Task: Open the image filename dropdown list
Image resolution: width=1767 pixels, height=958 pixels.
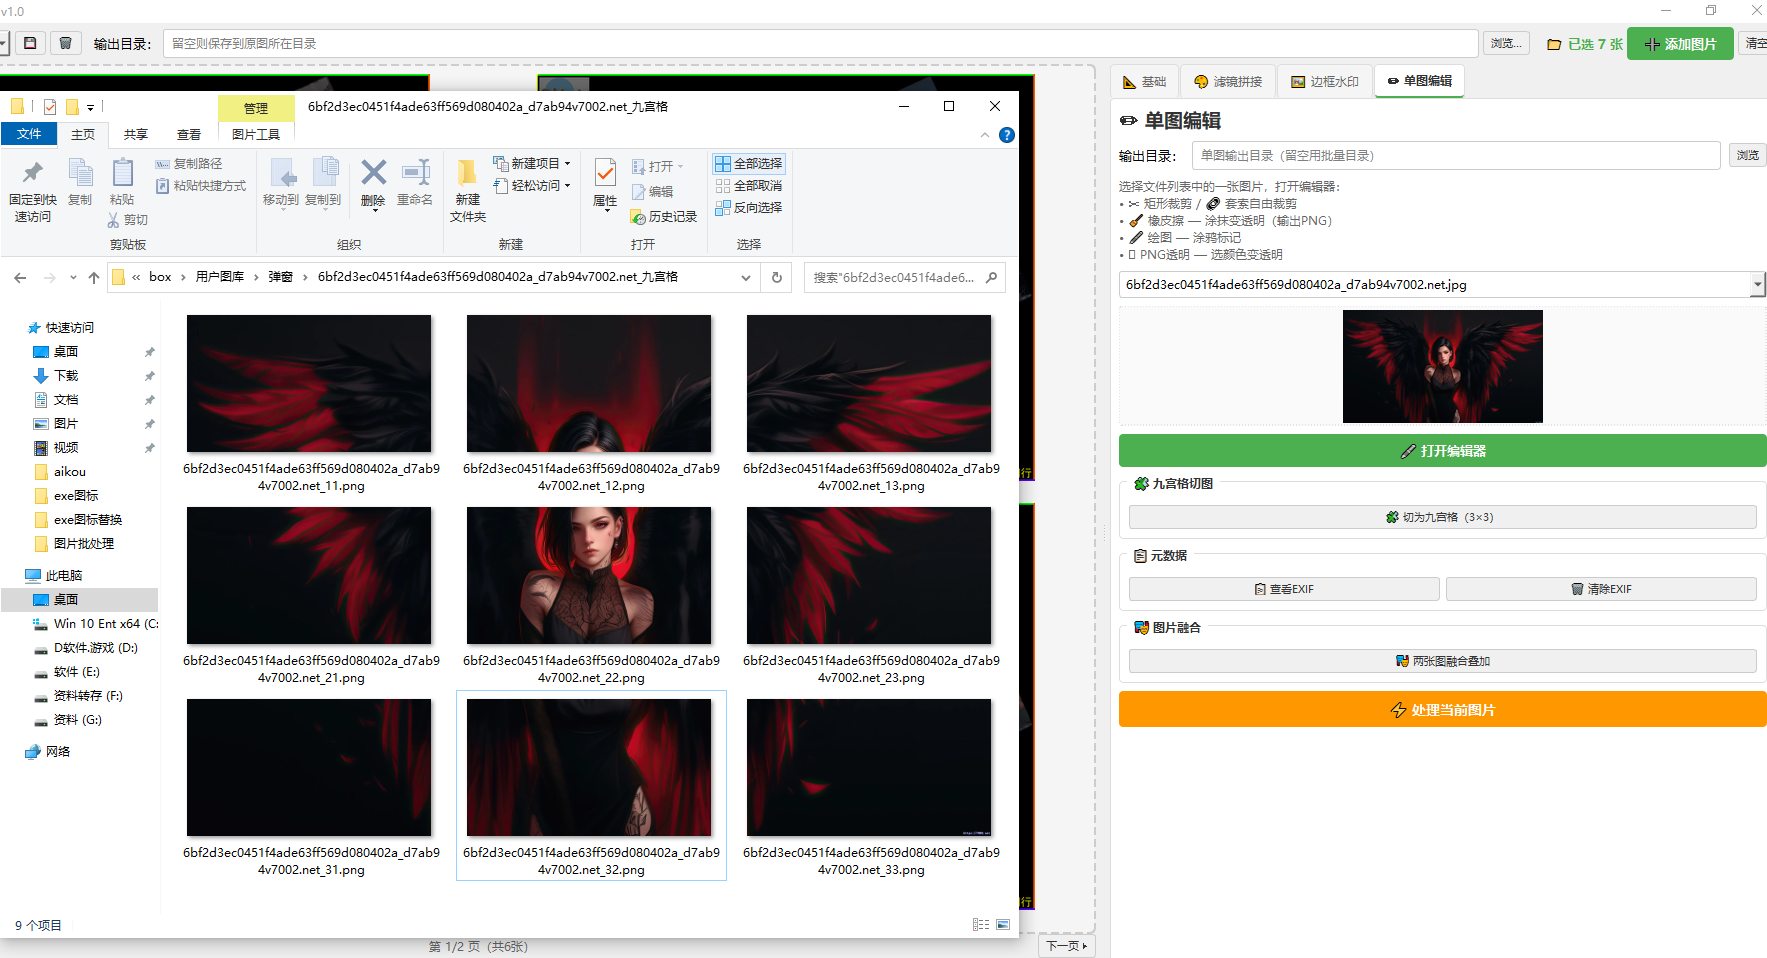Action: tap(1758, 285)
